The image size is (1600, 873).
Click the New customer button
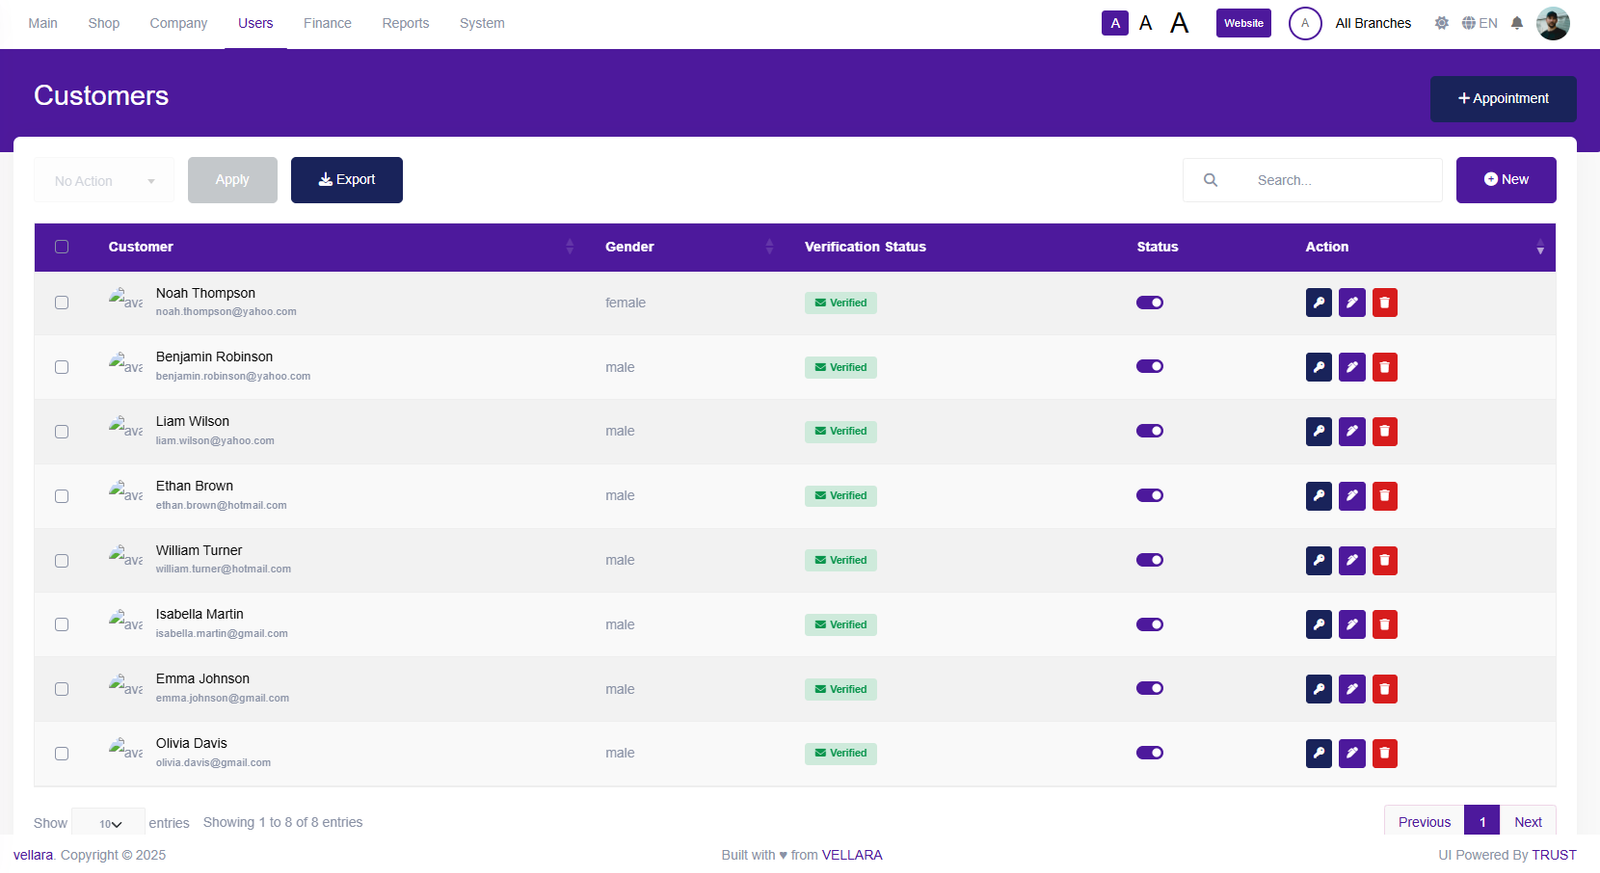[x=1505, y=180]
